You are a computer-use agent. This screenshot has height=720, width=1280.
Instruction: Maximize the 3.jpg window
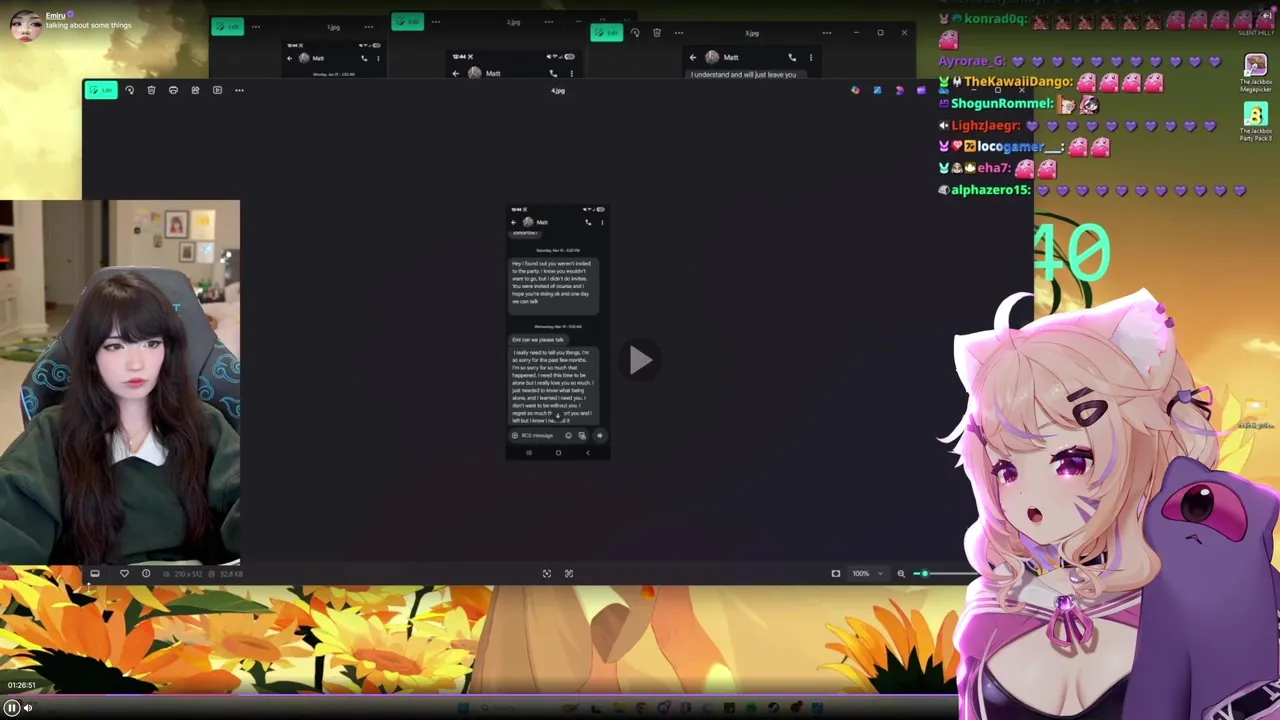[880, 33]
